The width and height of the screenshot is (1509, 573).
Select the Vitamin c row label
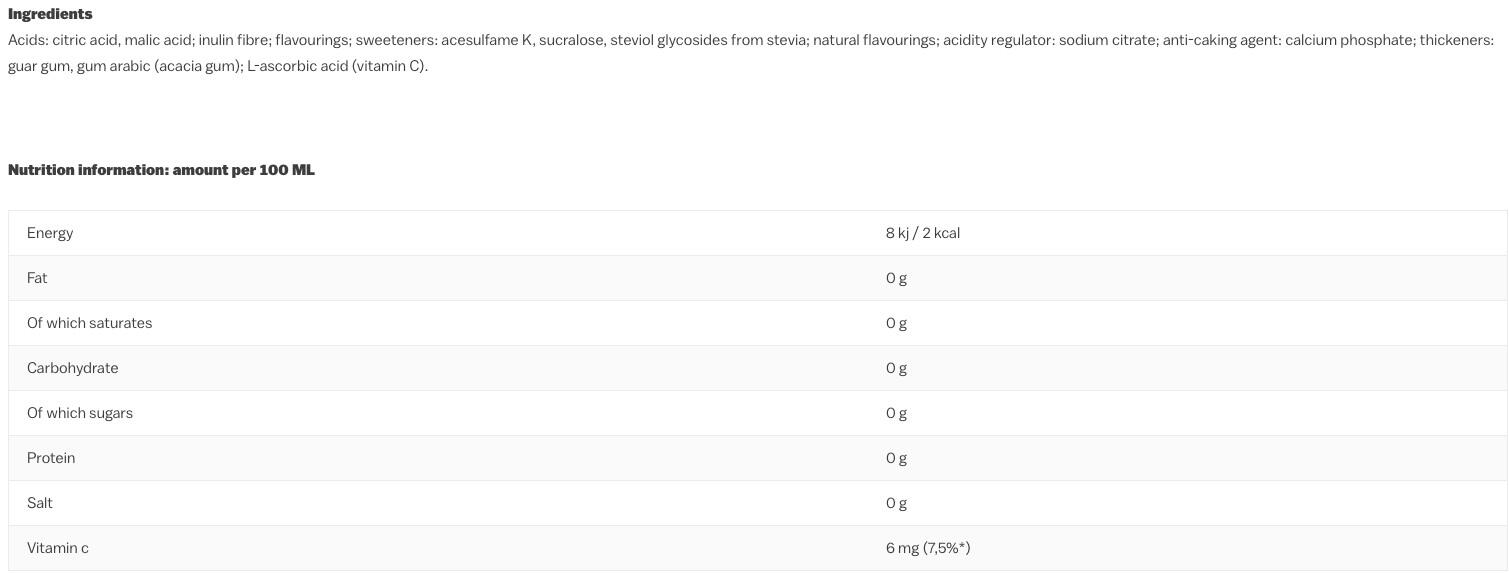[57, 548]
